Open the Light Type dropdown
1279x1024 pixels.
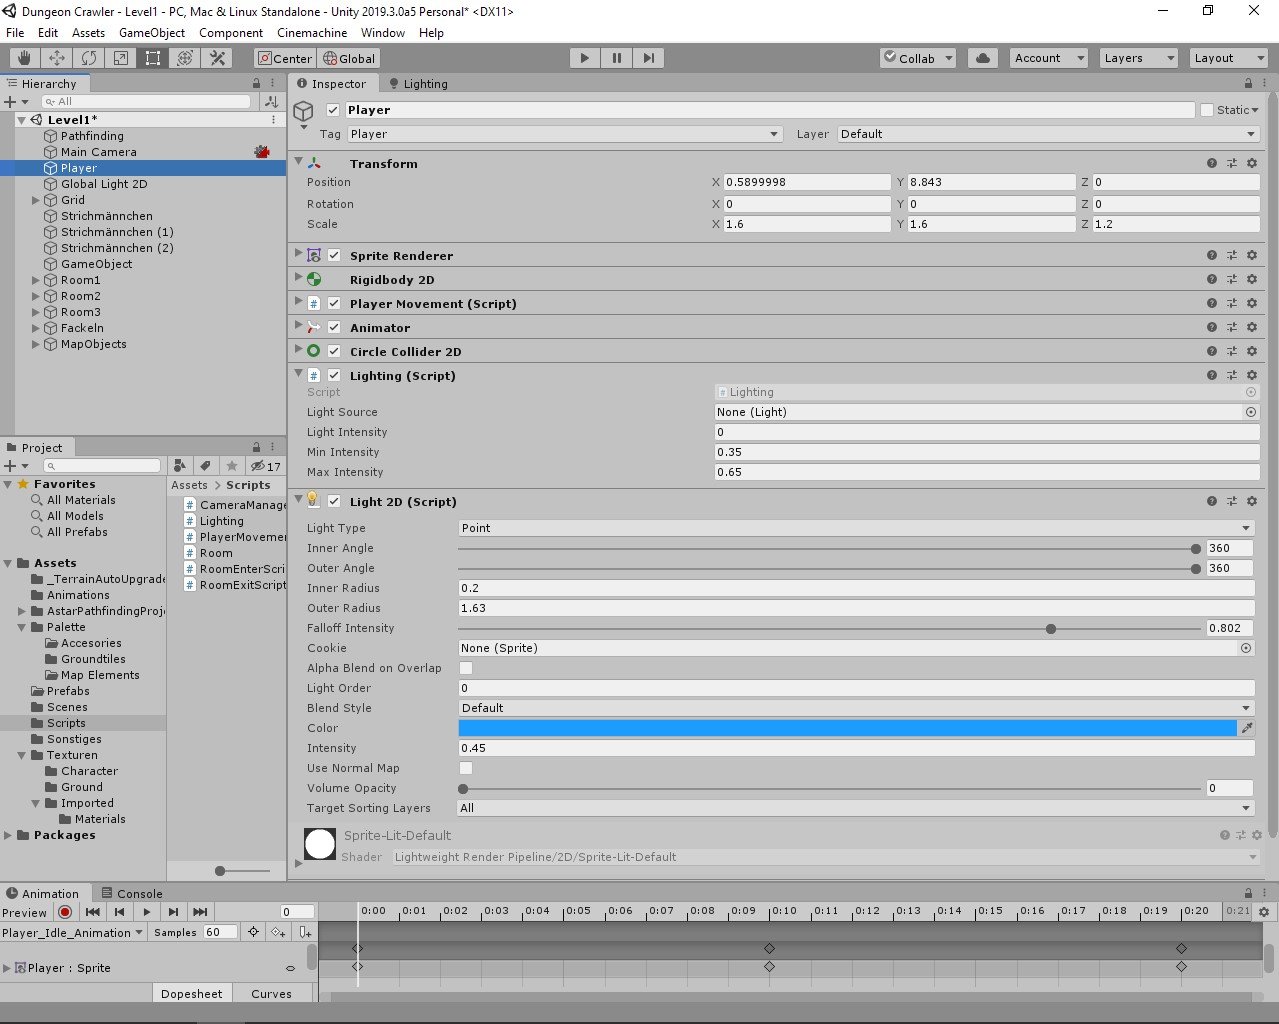[x=855, y=528]
